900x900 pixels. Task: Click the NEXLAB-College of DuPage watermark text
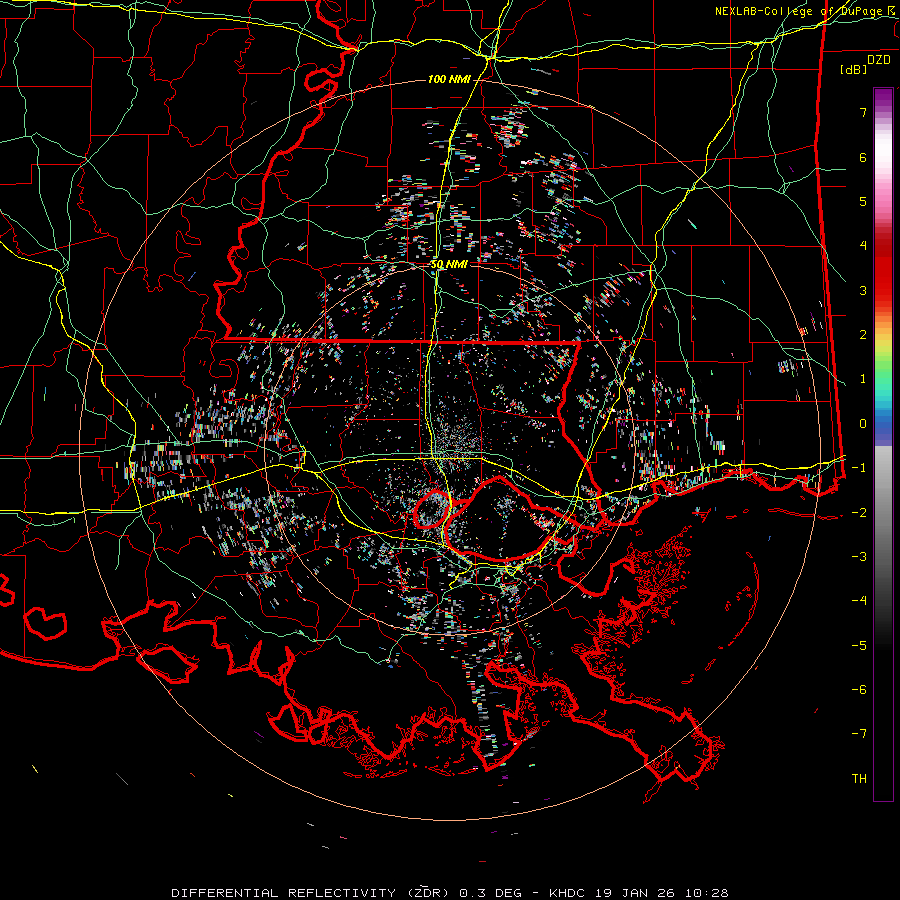pyautogui.click(x=807, y=11)
